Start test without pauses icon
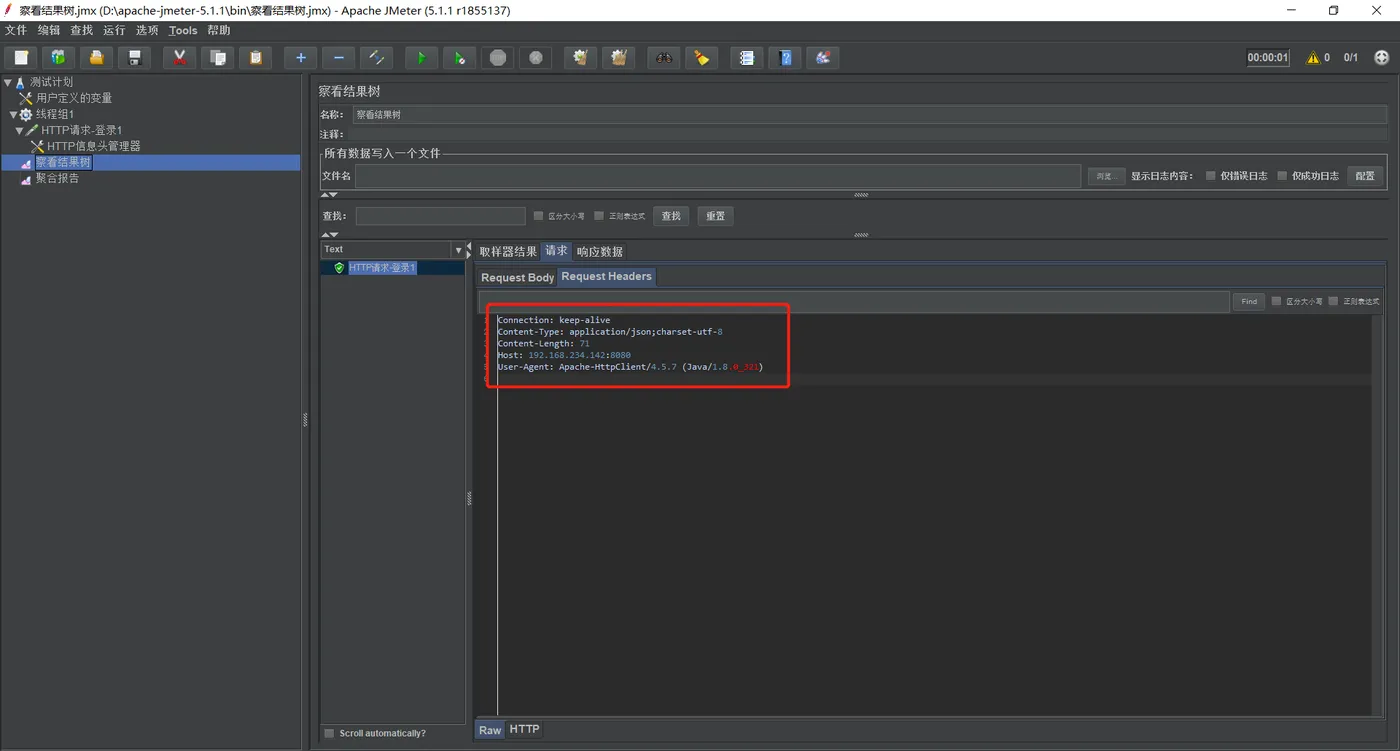Screen dimensions: 1400x751 (459, 58)
